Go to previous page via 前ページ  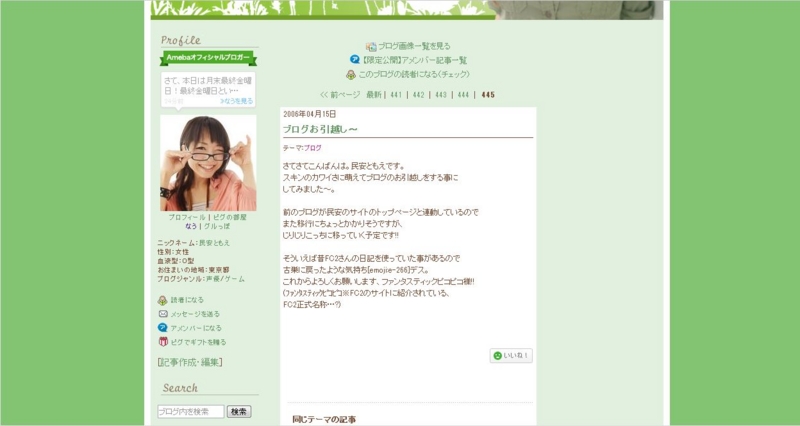tap(340, 94)
